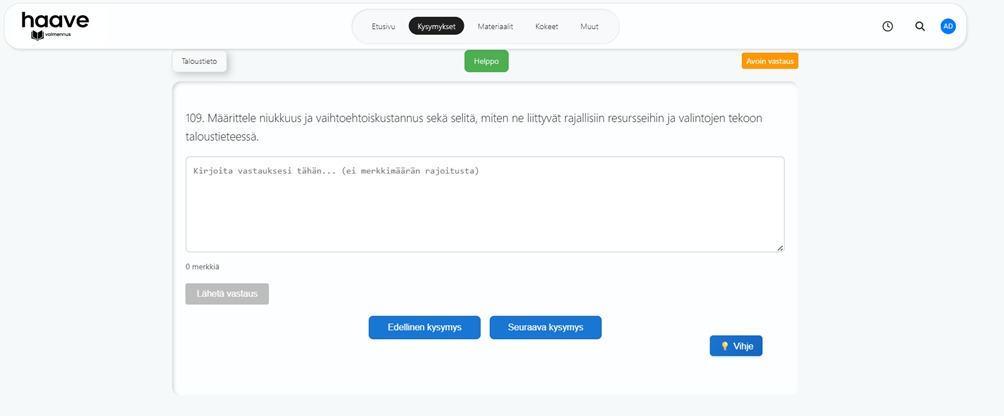The height and width of the screenshot is (416, 1004).
Task: Switch to the Kokeet tab
Action: (x=547, y=26)
